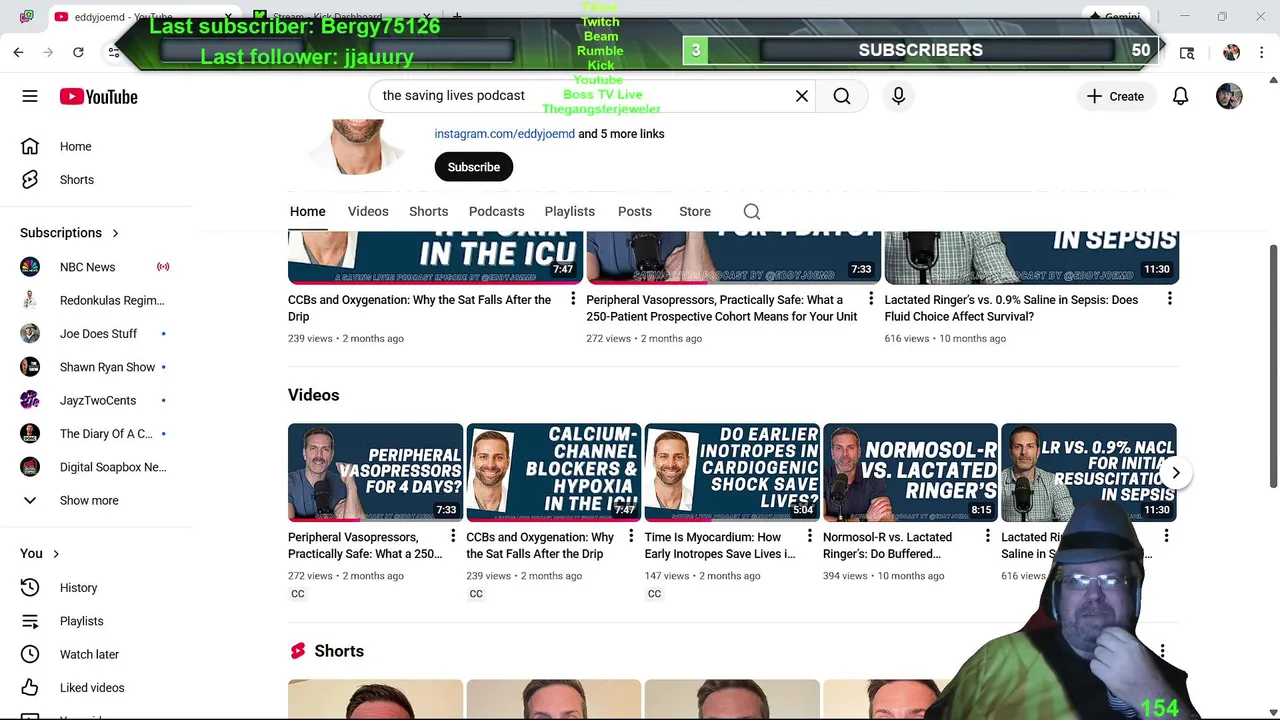Switch to the channel Home tab
Image resolution: width=1280 pixels, height=720 pixels.
coord(308,211)
